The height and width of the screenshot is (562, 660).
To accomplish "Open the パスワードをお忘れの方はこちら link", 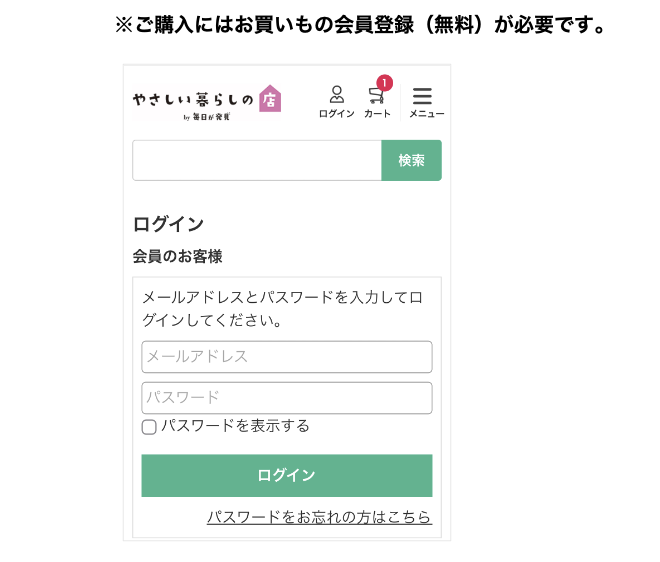I will pos(319,517).
